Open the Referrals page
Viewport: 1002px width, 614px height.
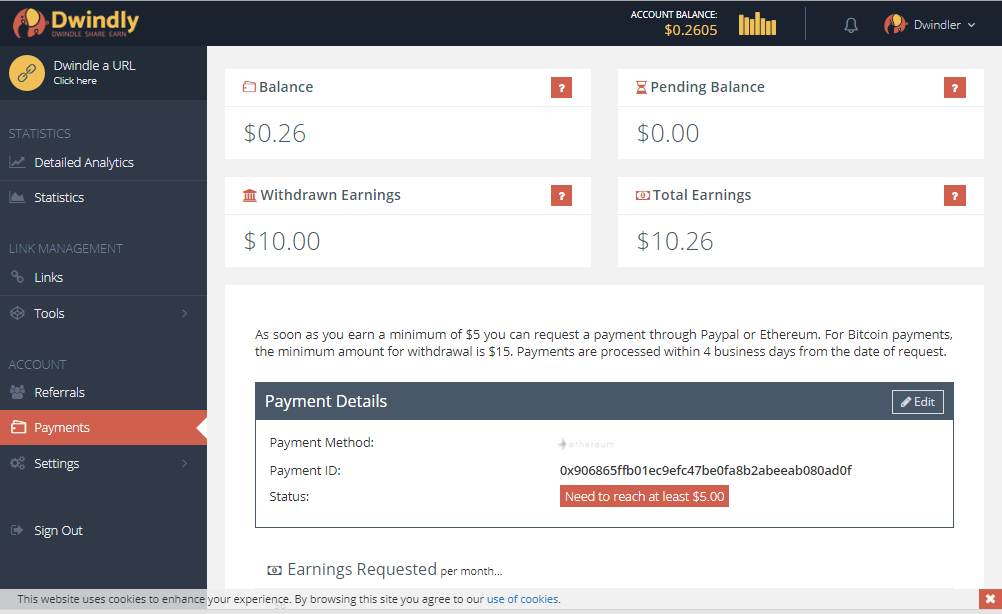coord(59,392)
